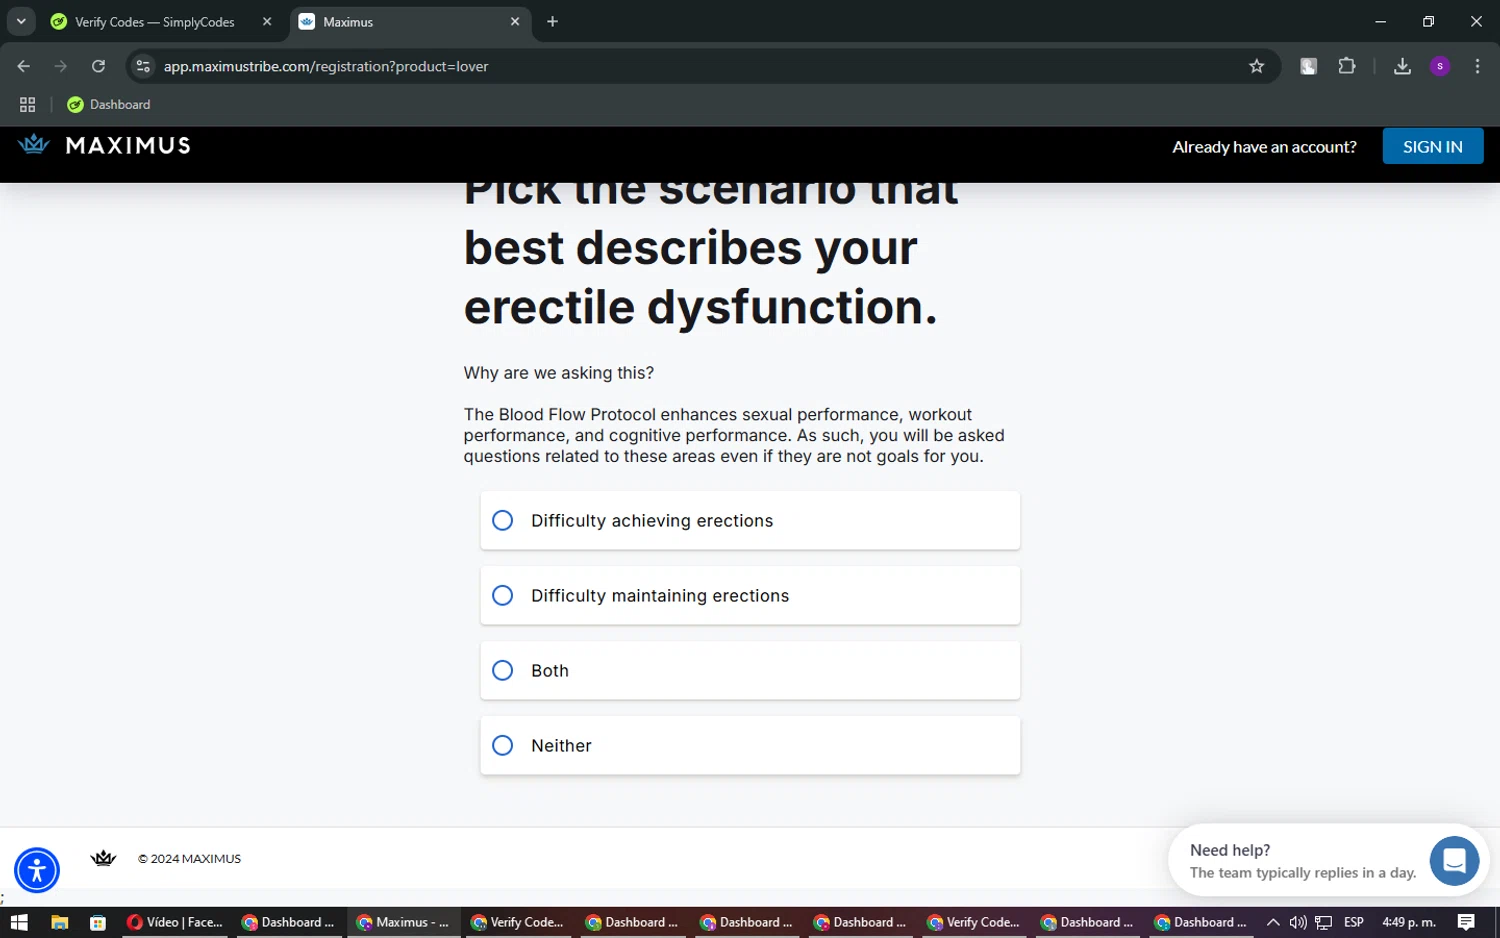1500x938 pixels.
Task: Open the accessibility widget icon
Action: [37, 870]
